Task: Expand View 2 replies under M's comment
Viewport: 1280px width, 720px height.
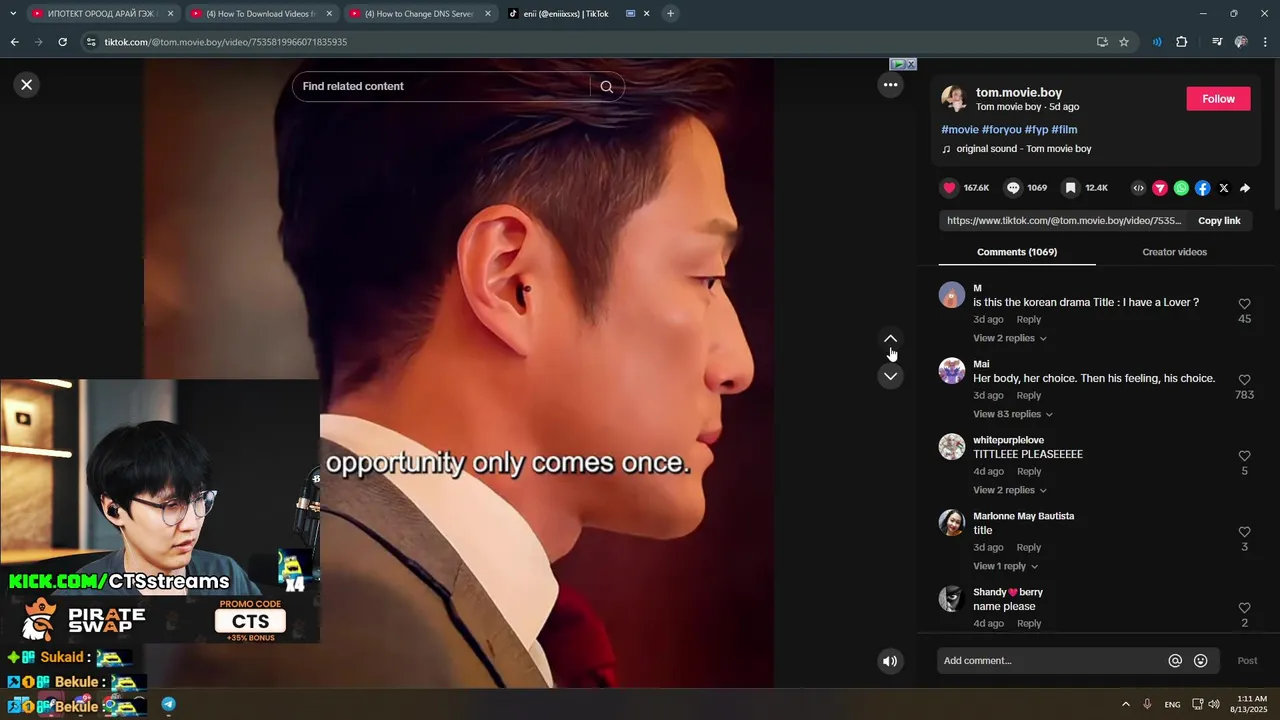Action: click(x=1009, y=338)
